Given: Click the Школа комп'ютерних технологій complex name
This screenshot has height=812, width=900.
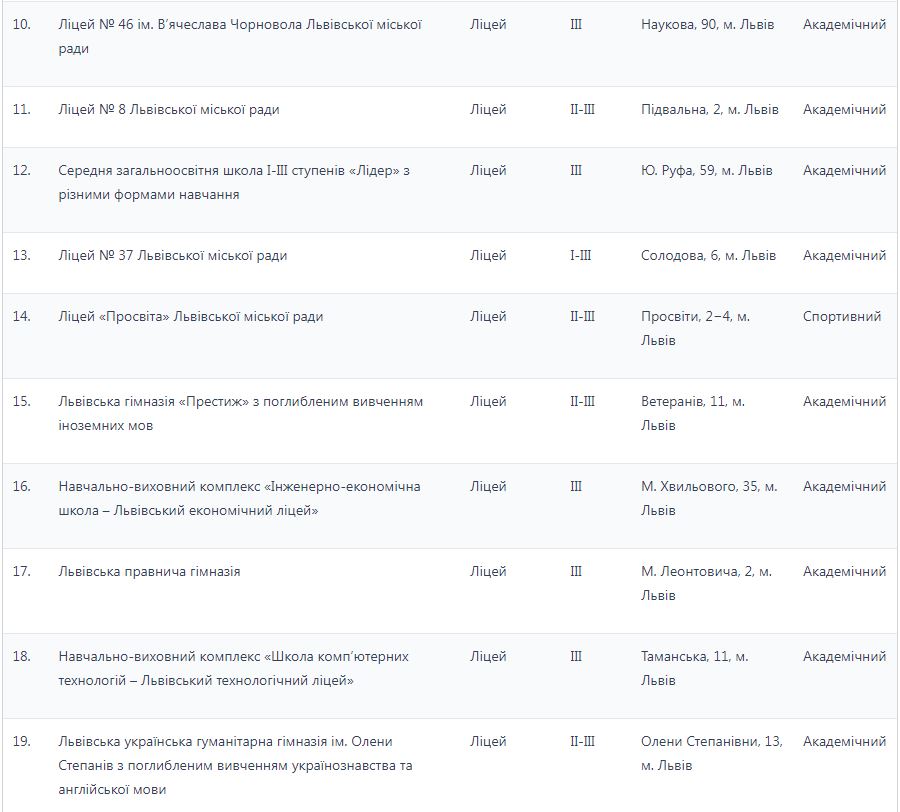Looking at the screenshot, I should click(234, 668).
